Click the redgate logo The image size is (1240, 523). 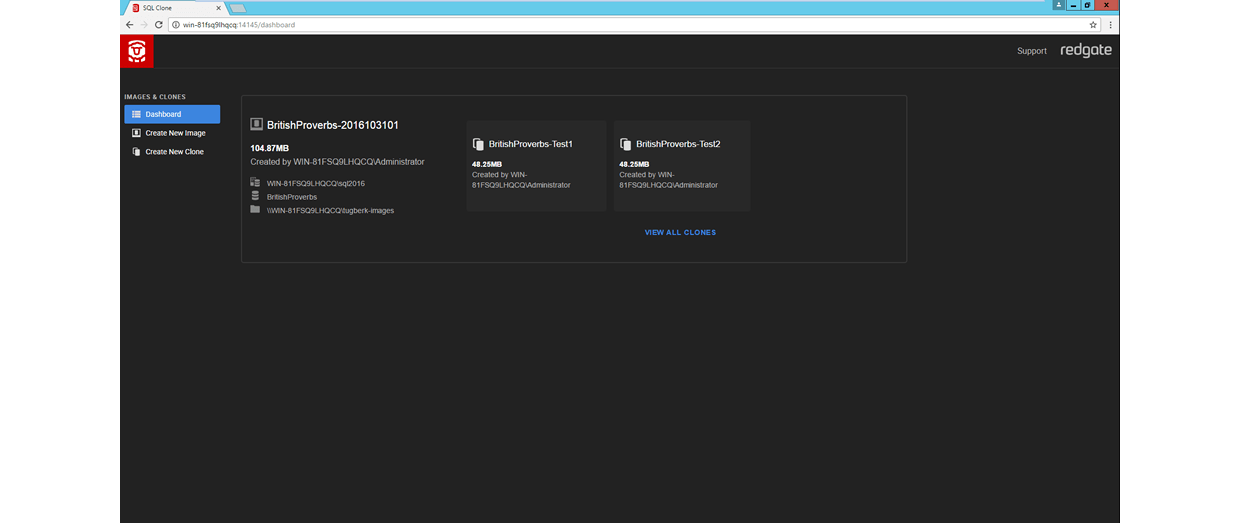(1086, 51)
